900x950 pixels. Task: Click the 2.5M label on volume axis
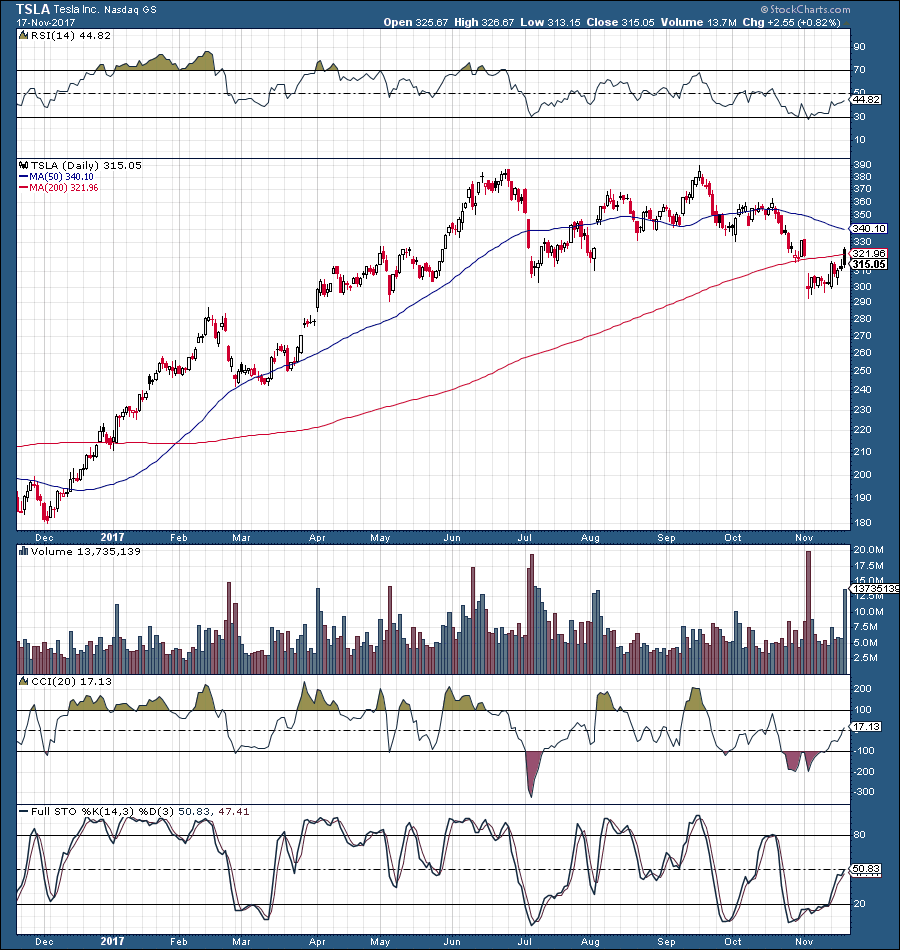[865, 658]
